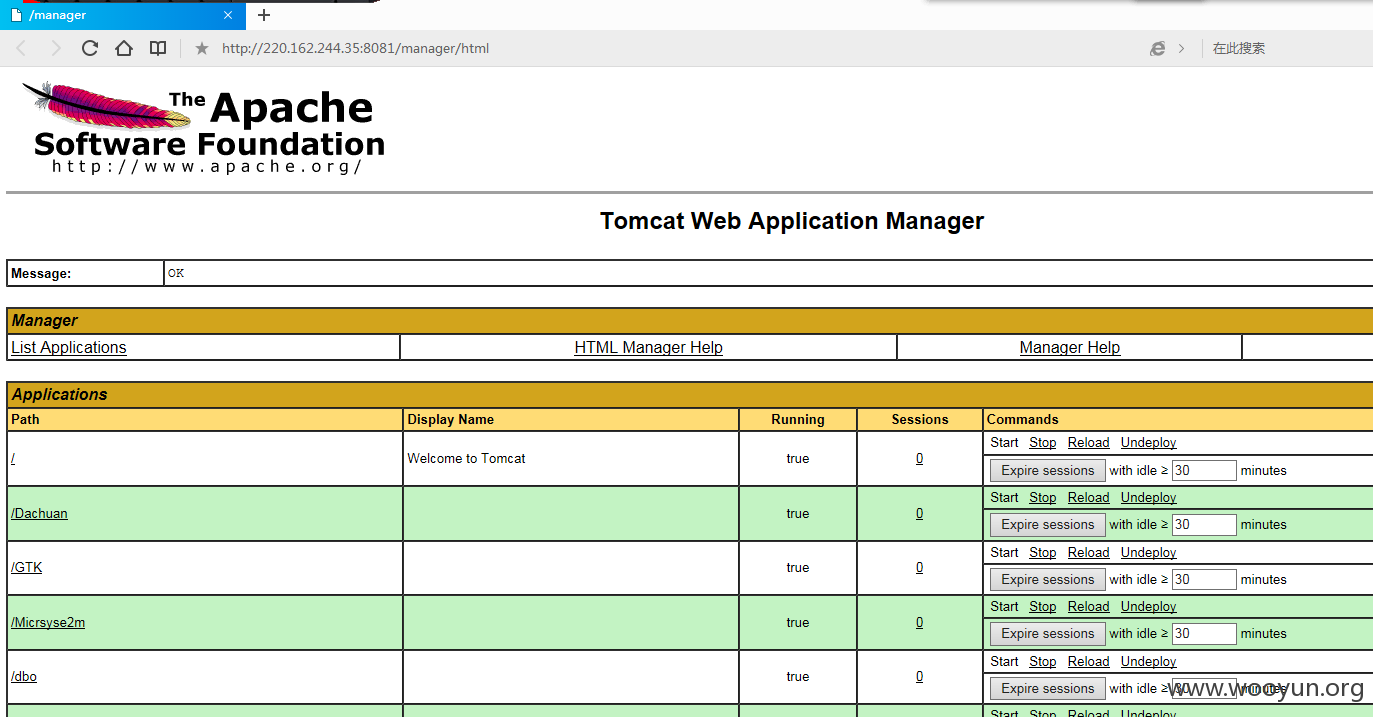This screenshot has height=717, width=1373.
Task: Expire sessions for /dbo
Action: (x=1048, y=688)
